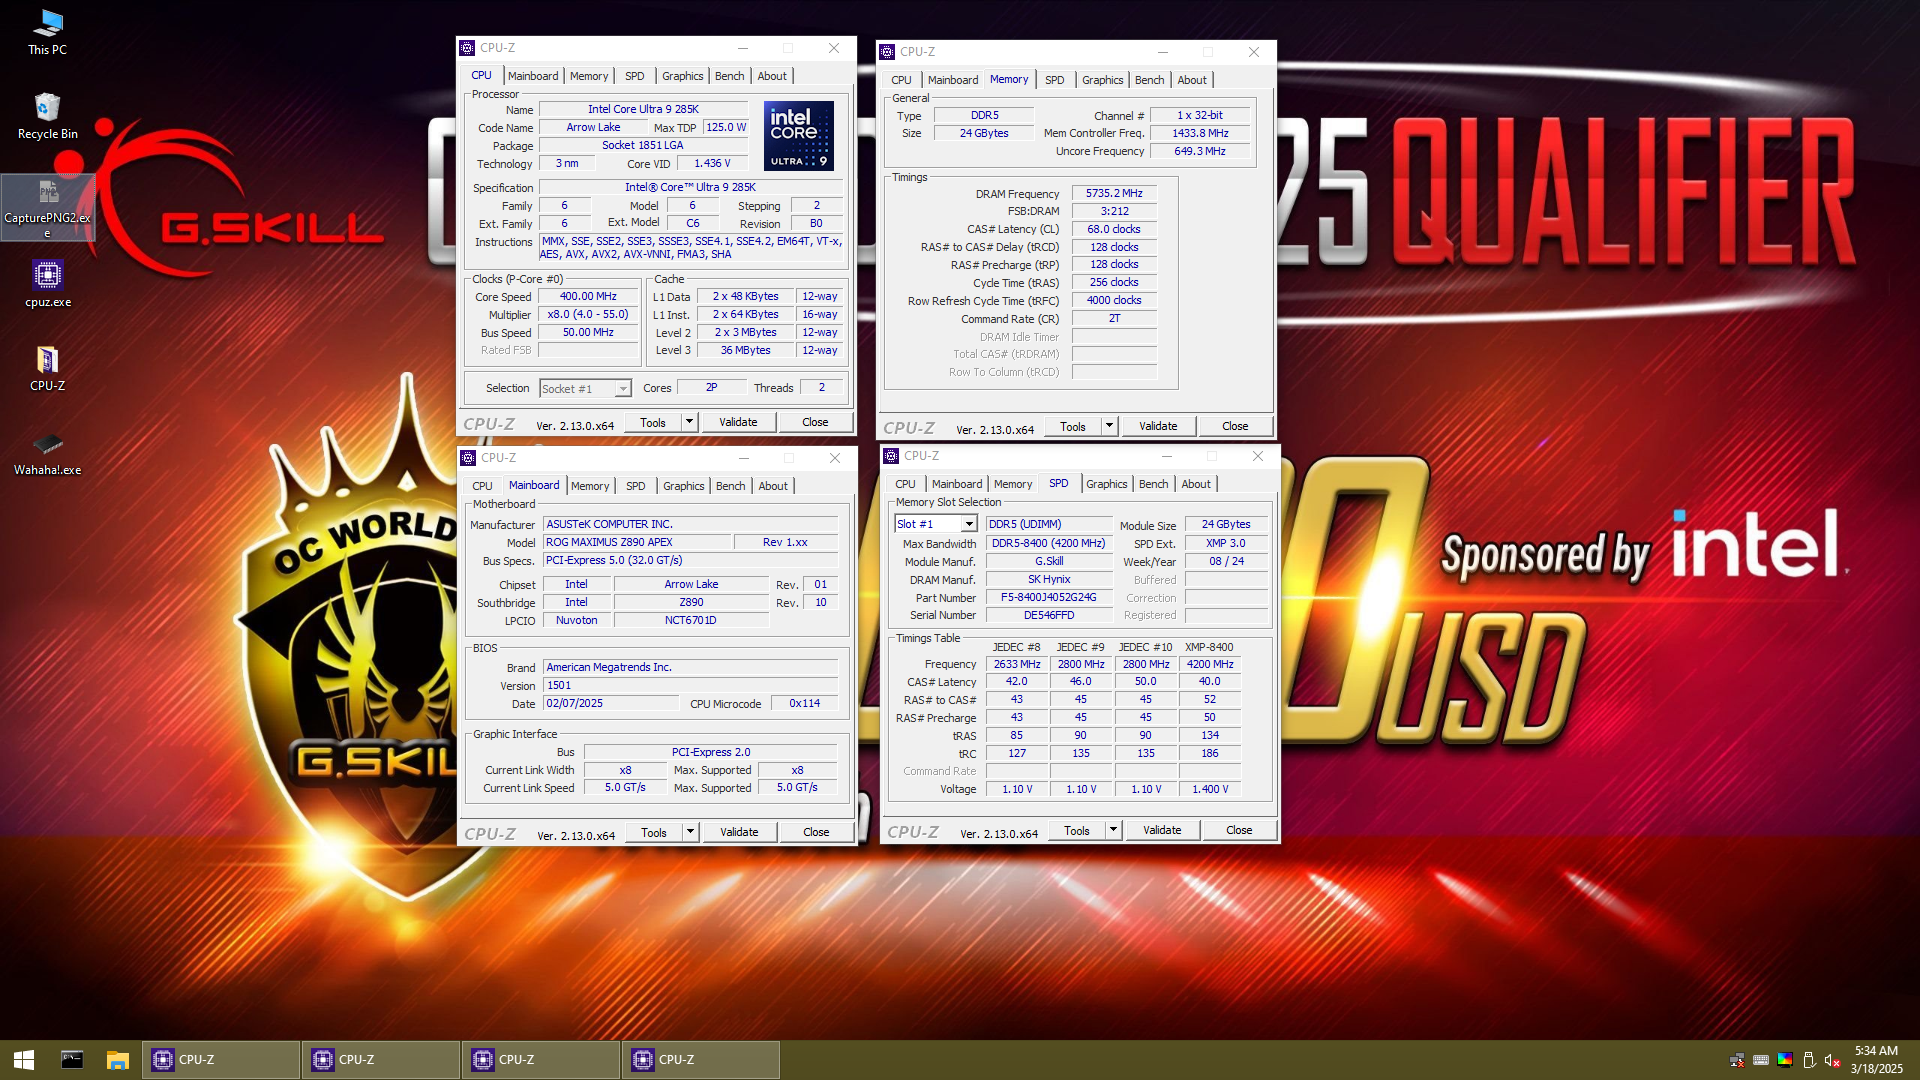Switch to SPD tab in Memory window
This screenshot has width=1920, height=1080.
pos(1054,80)
